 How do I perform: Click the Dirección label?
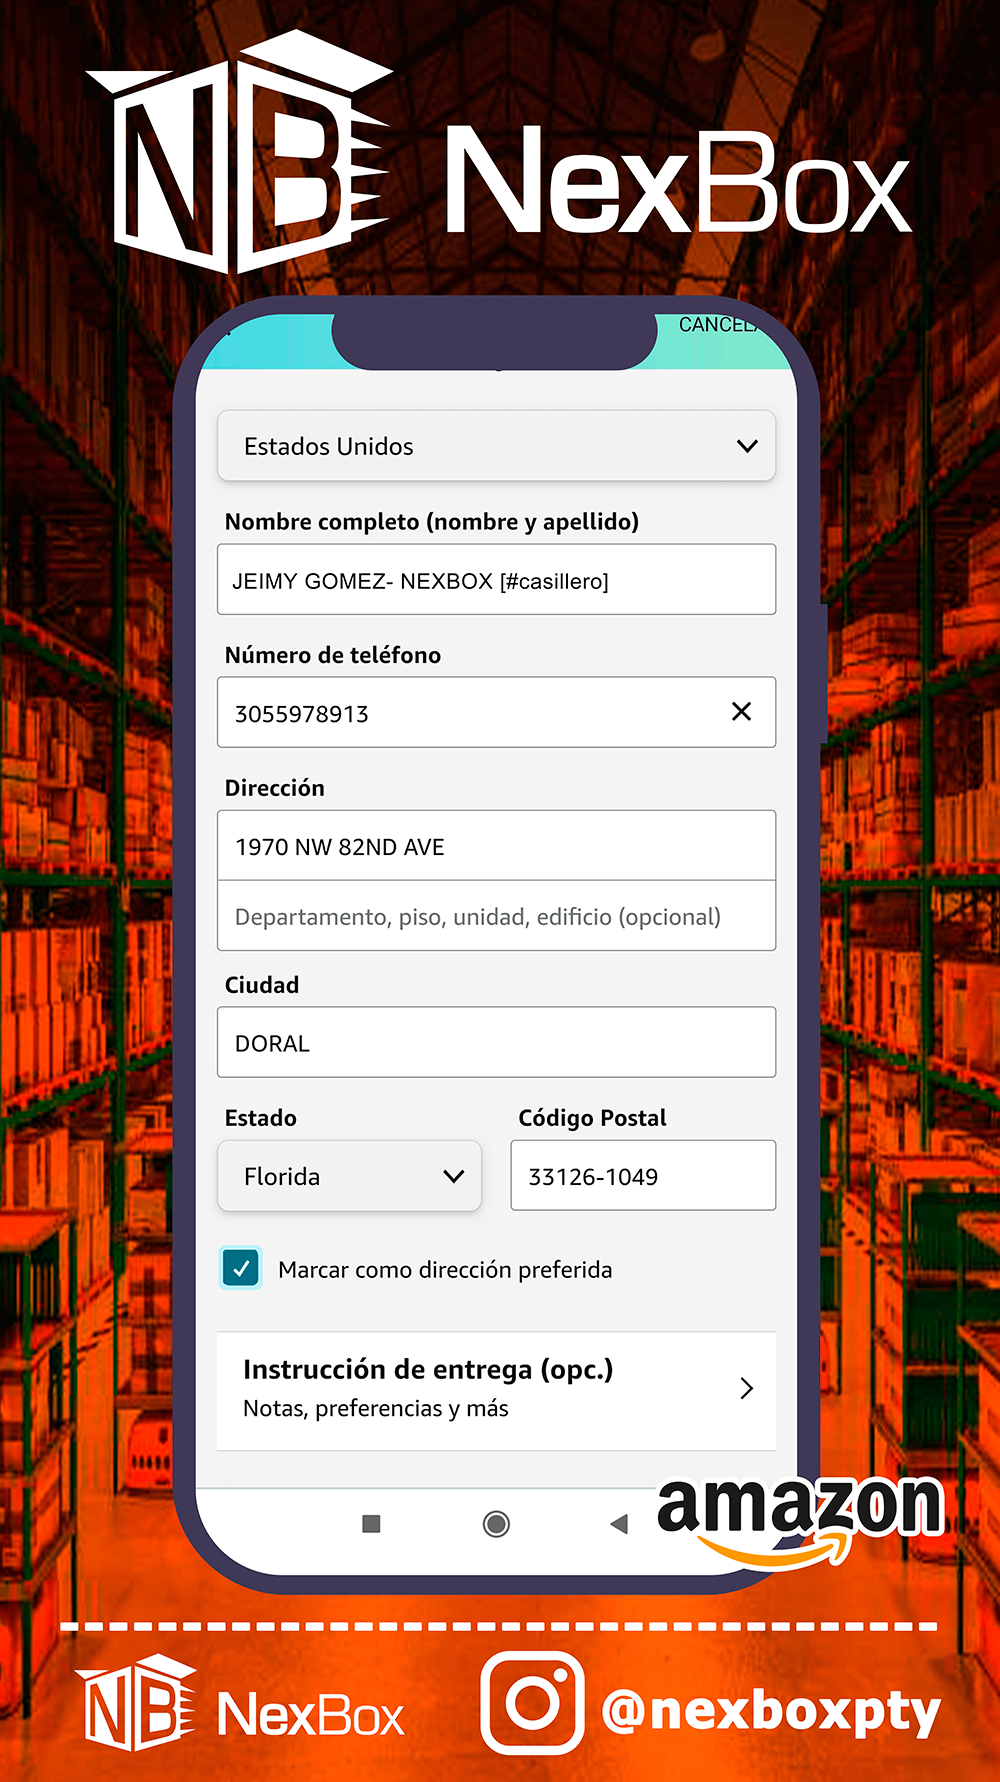tap(275, 788)
